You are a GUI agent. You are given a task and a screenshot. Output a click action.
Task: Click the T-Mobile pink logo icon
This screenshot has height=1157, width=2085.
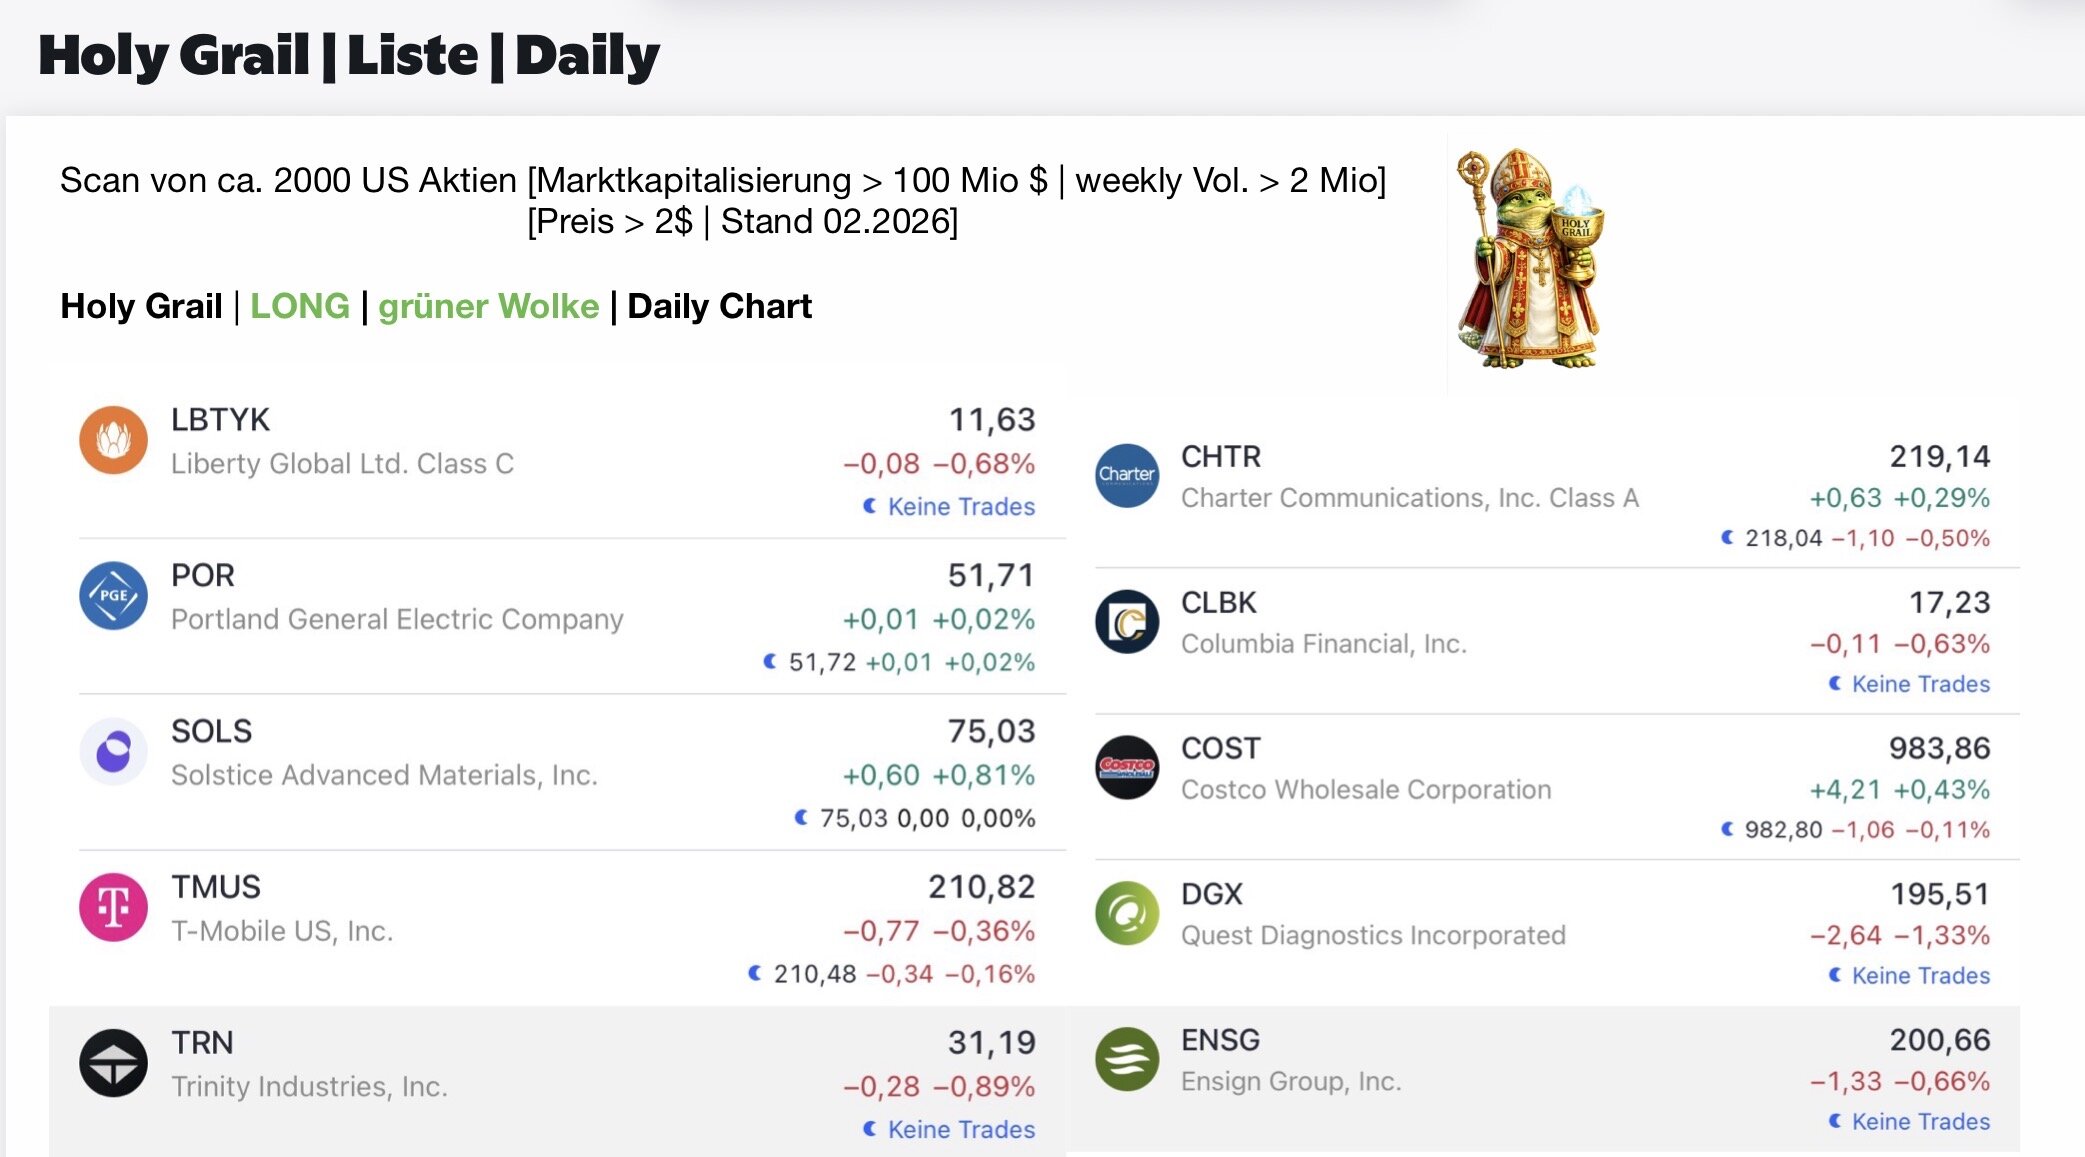pyautogui.click(x=113, y=907)
